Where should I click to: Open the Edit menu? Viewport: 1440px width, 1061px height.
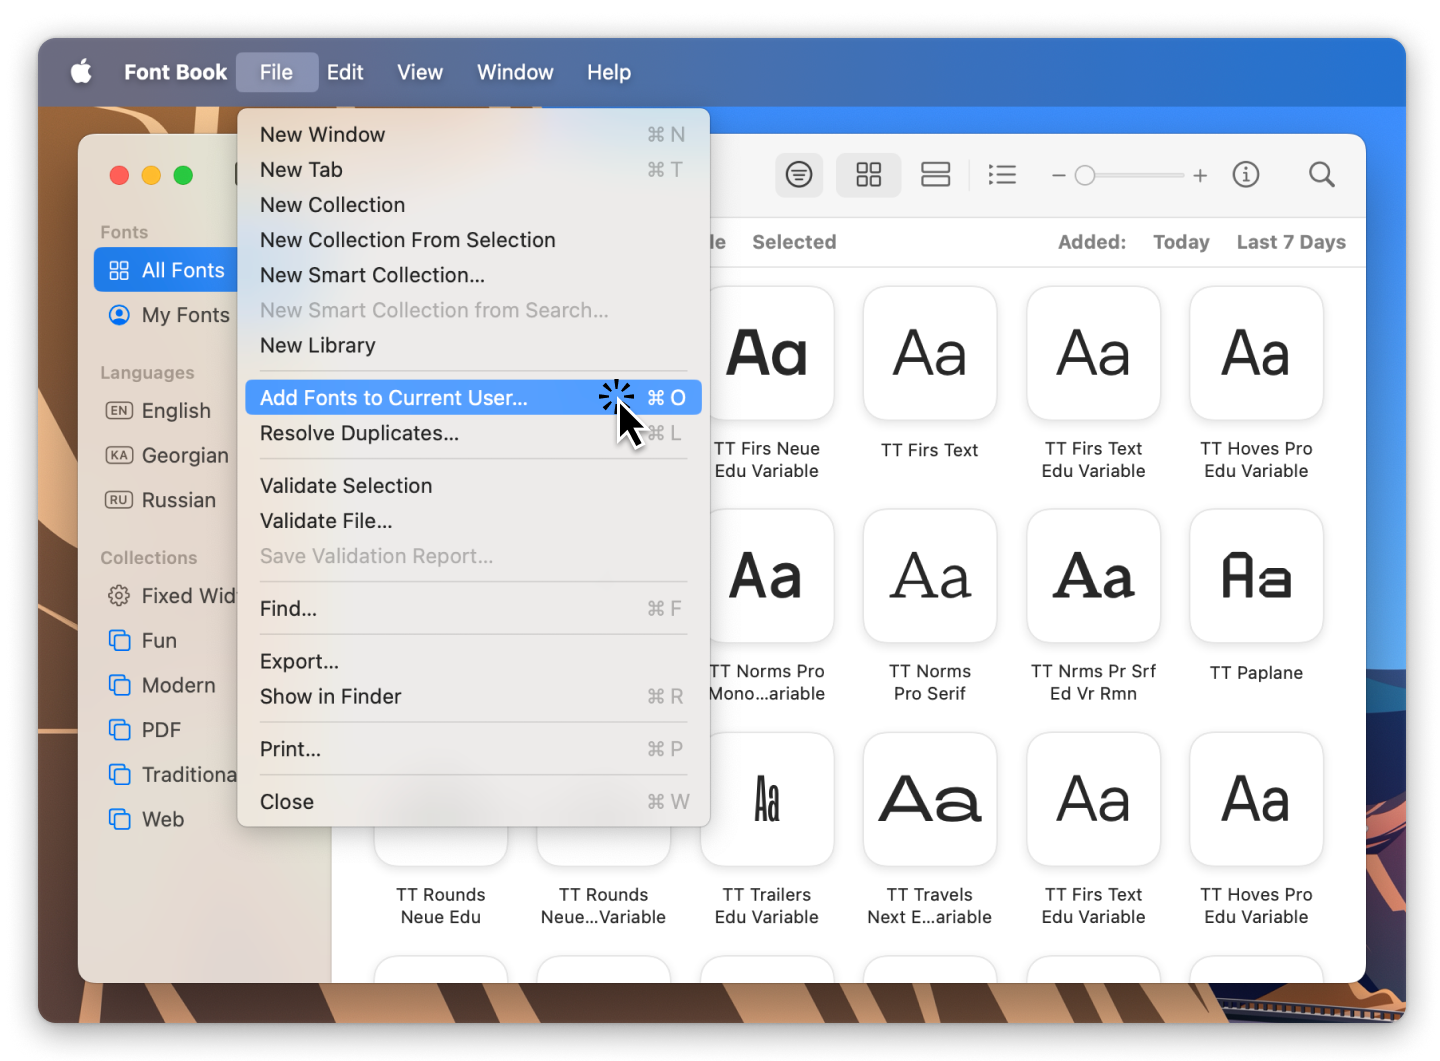tap(345, 72)
